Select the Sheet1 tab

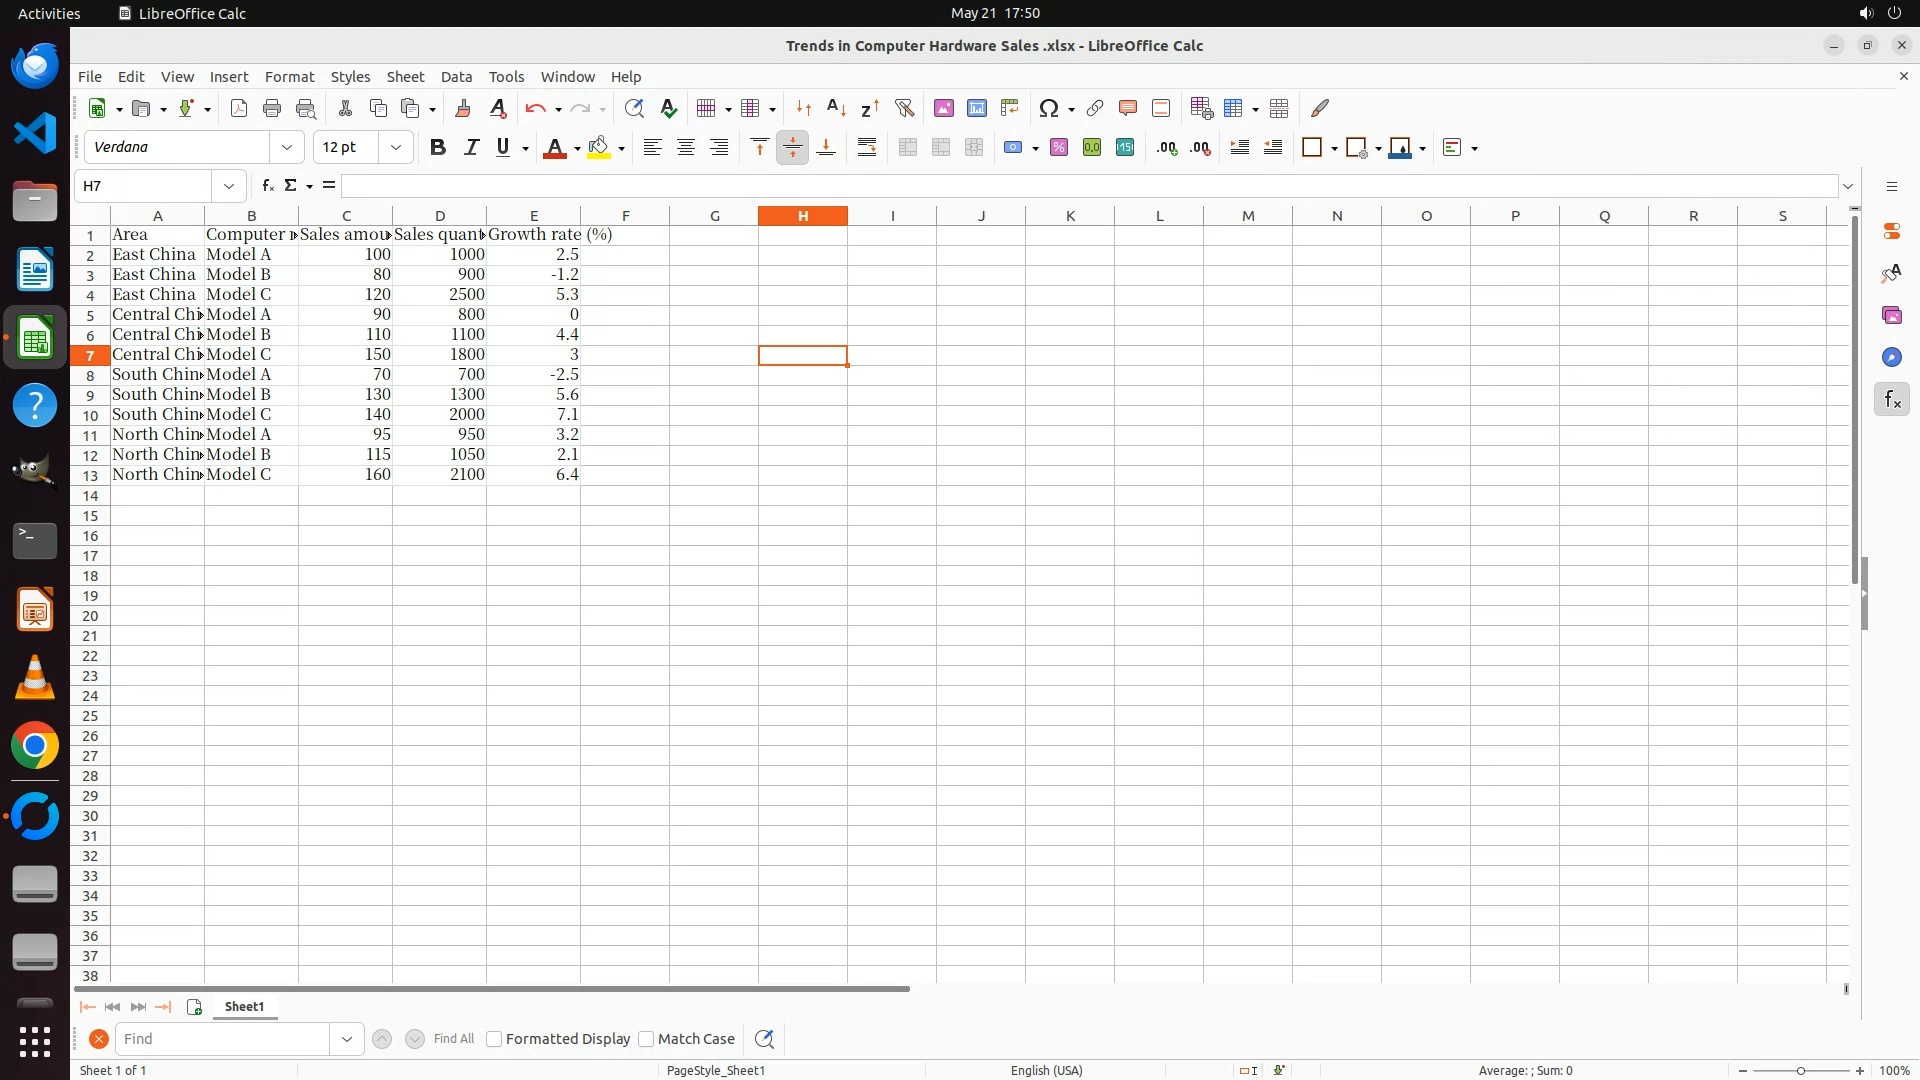click(x=244, y=1007)
